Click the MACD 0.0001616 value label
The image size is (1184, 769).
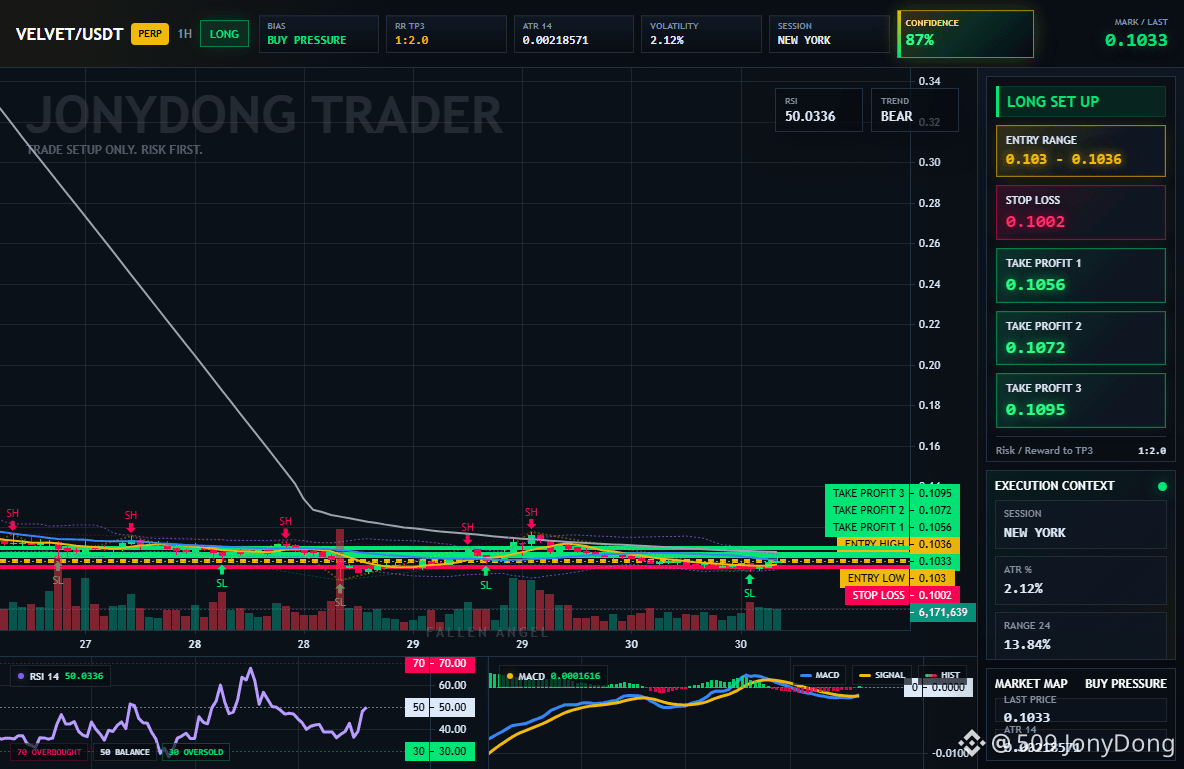pos(560,676)
